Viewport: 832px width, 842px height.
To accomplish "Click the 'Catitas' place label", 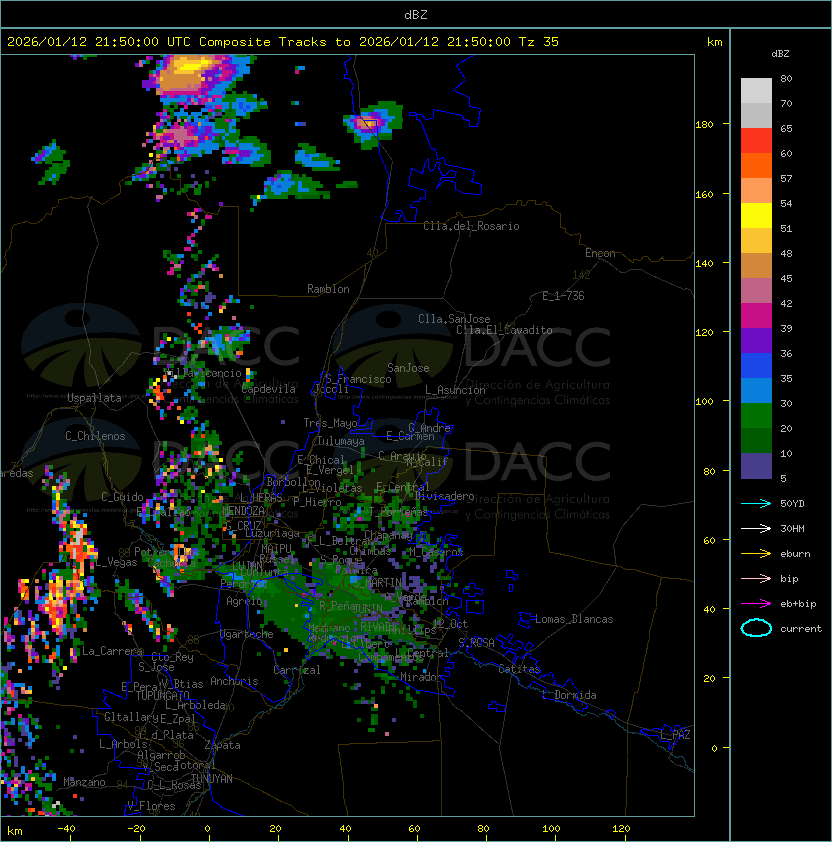I will [519, 669].
